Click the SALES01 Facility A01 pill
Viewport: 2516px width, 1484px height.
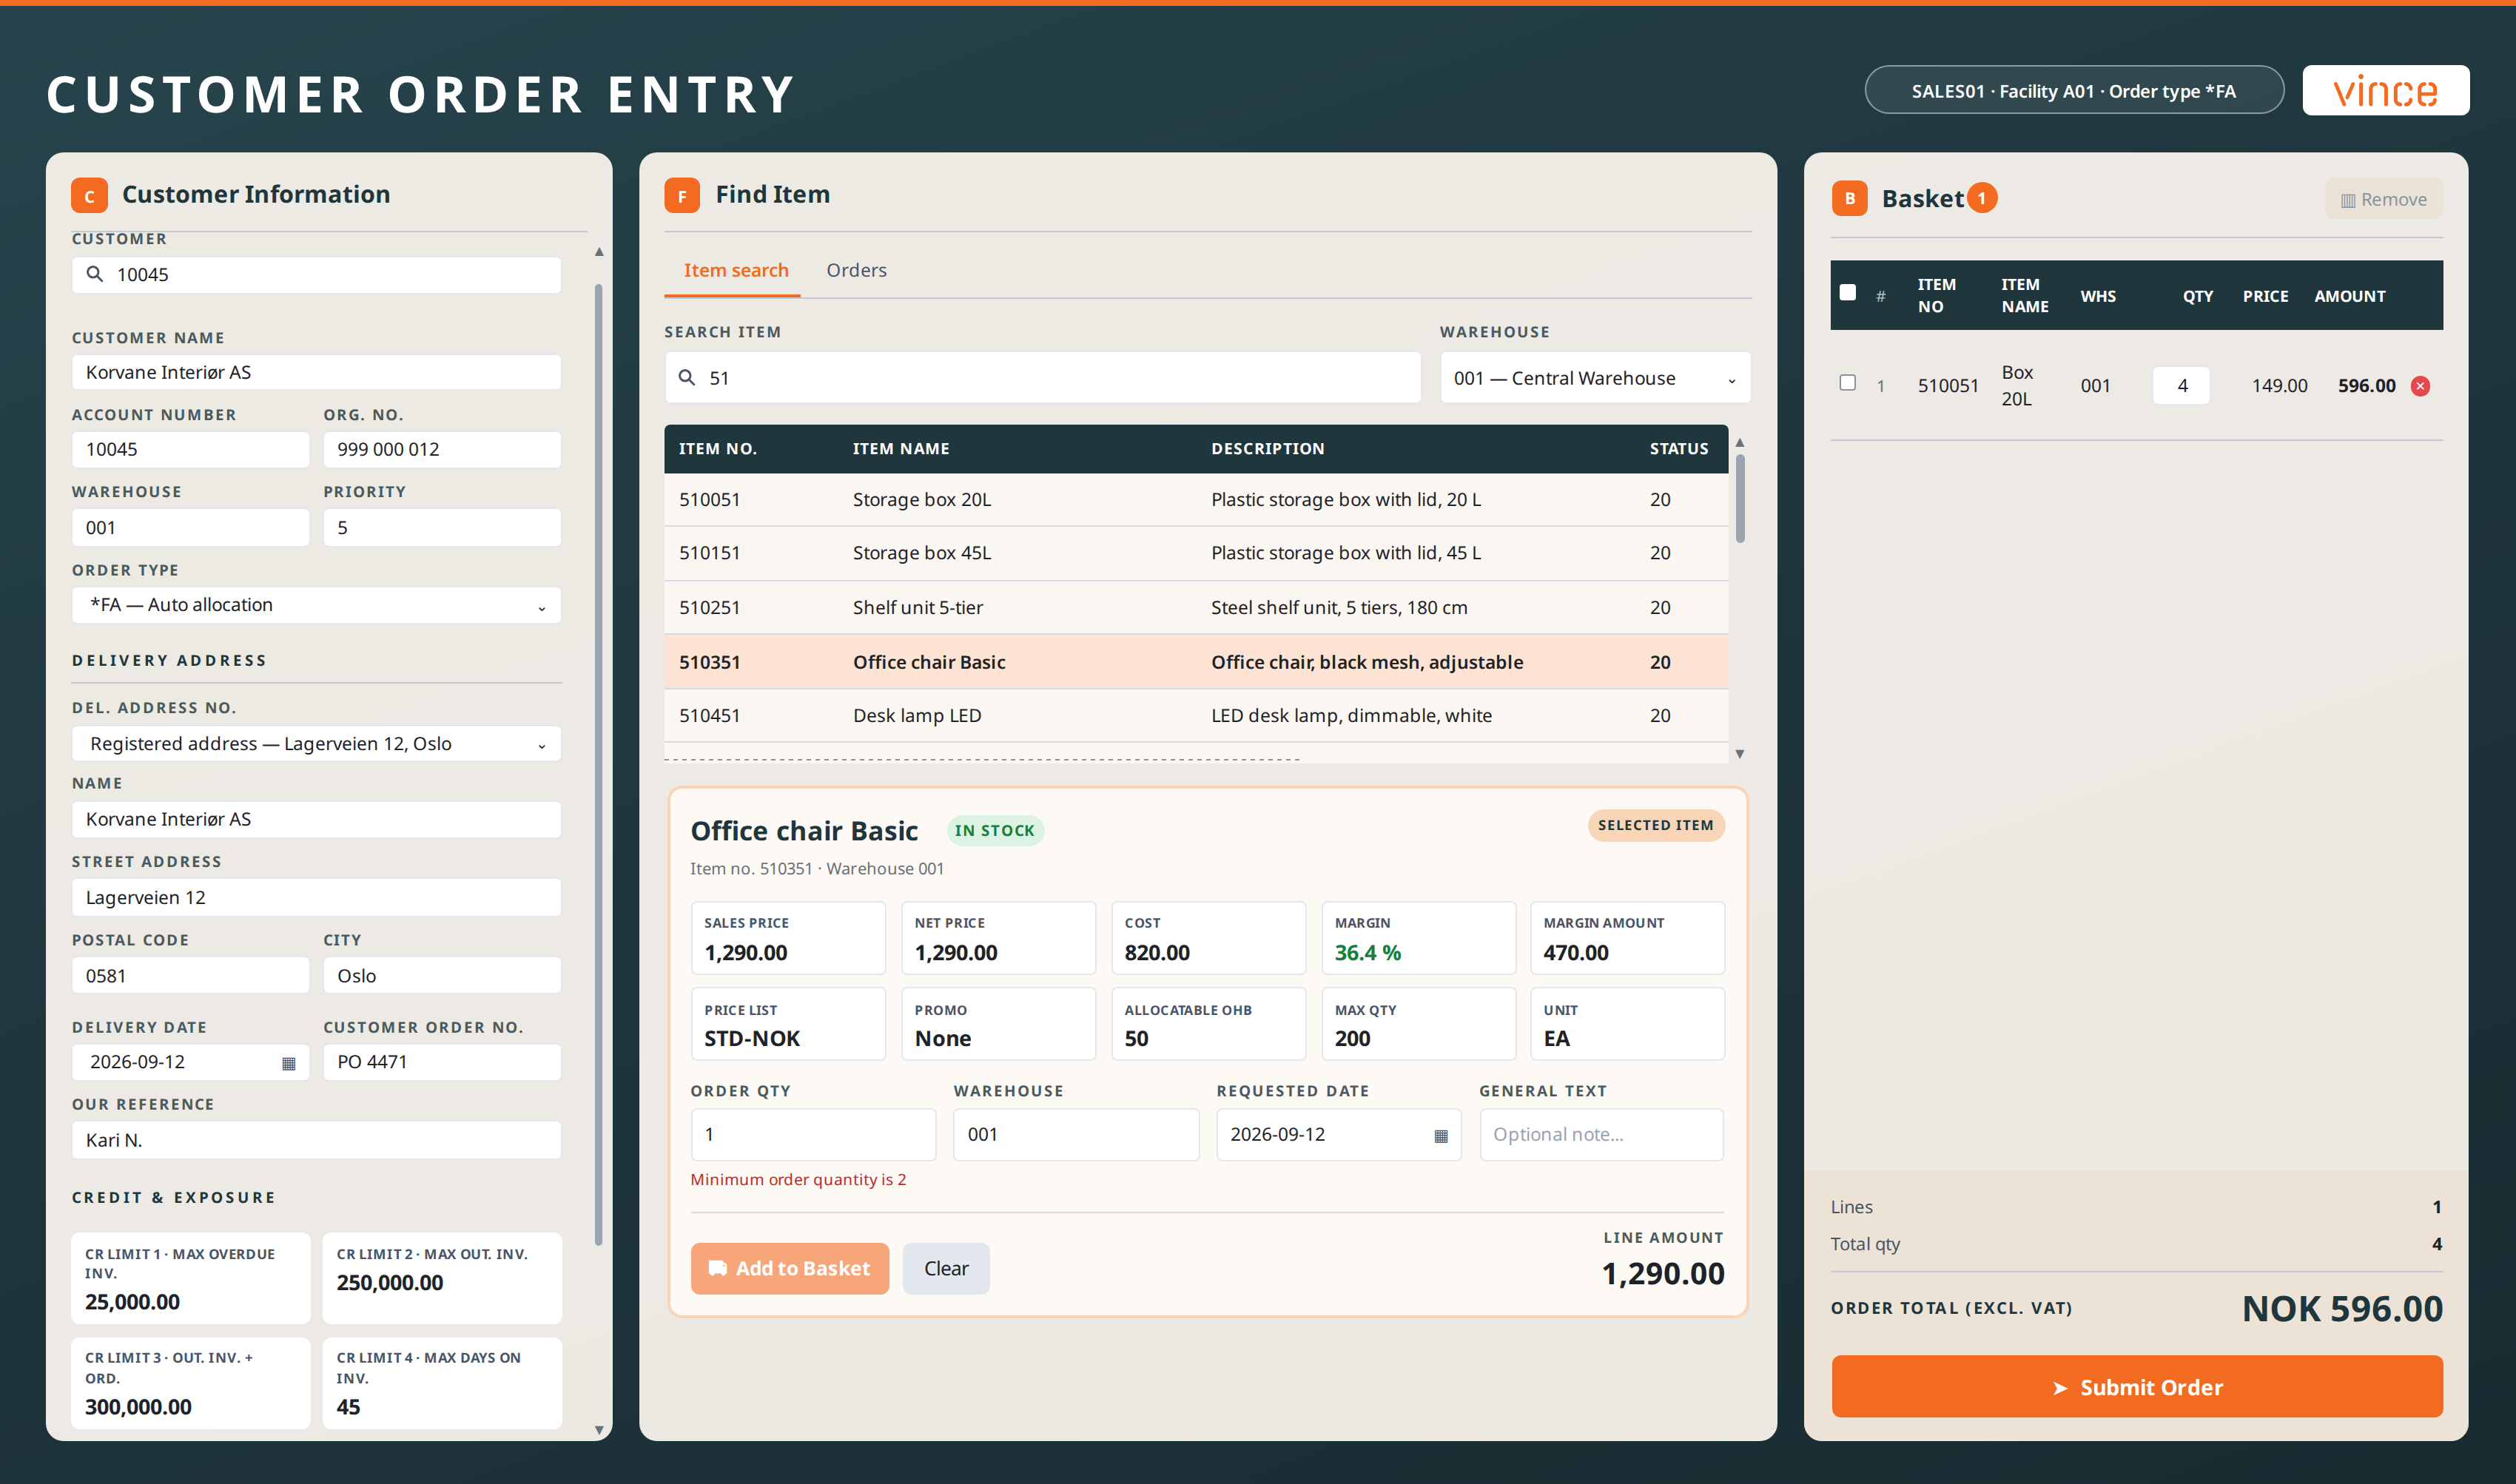[2074, 91]
